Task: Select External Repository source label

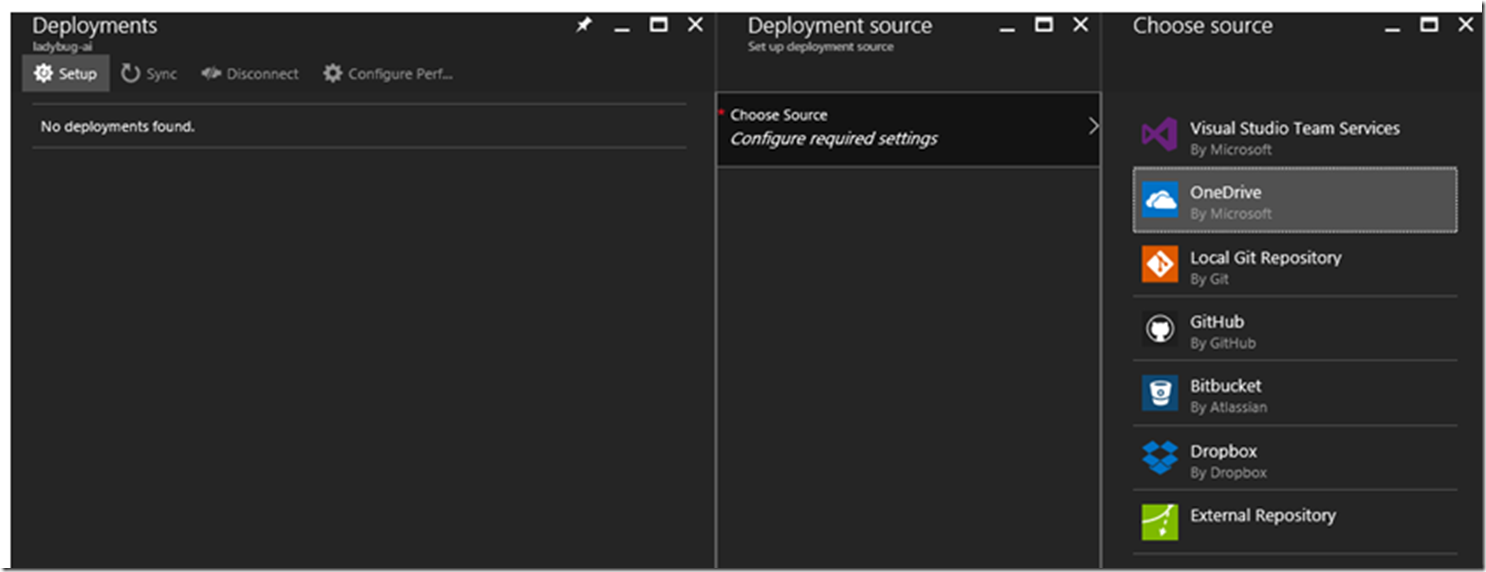Action: click(1263, 515)
